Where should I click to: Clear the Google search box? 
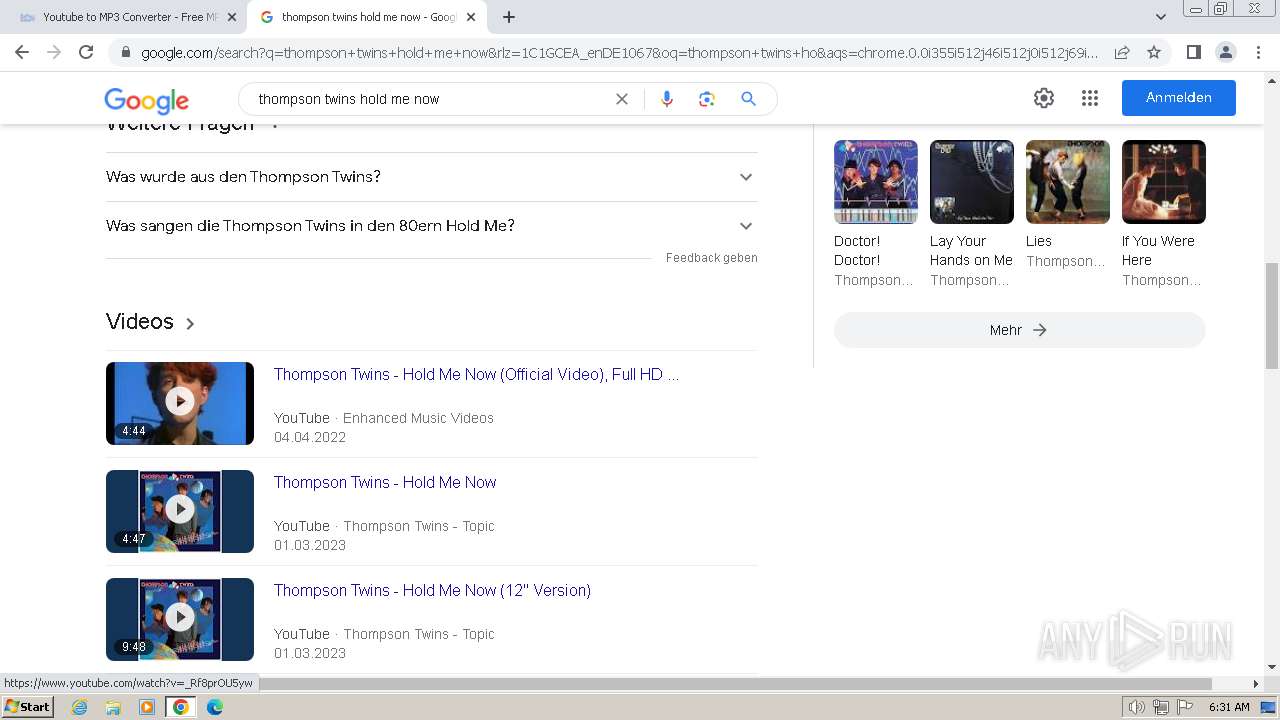tap(622, 99)
